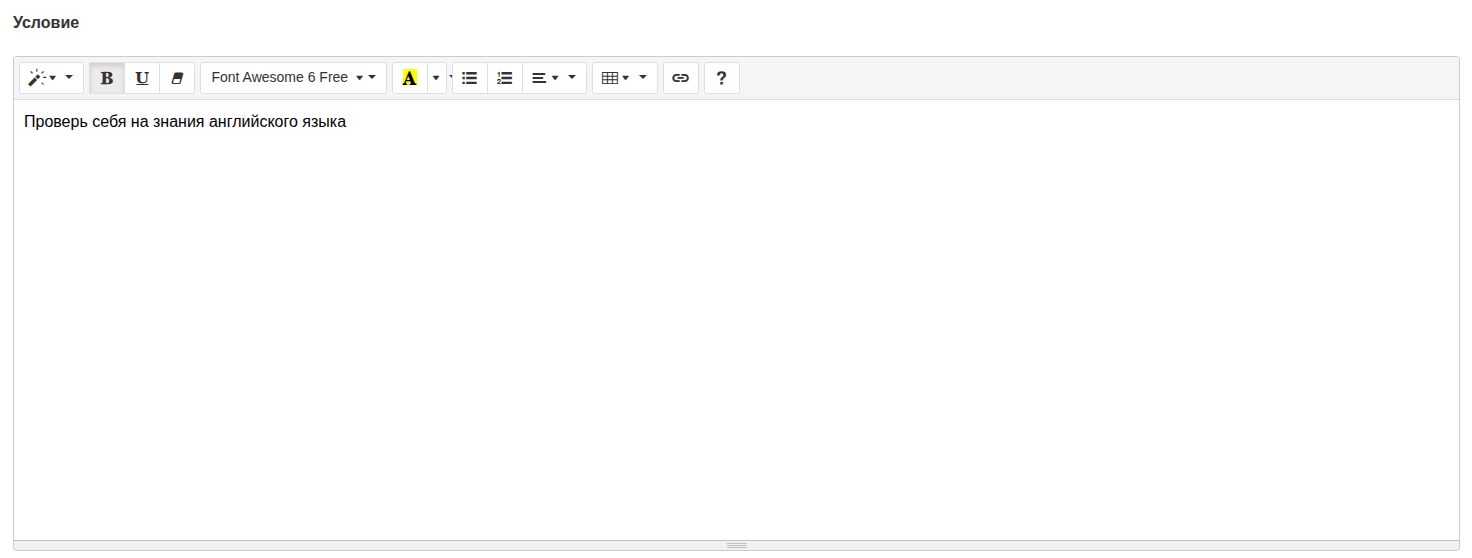Click the 'Условие' label

click(46, 22)
